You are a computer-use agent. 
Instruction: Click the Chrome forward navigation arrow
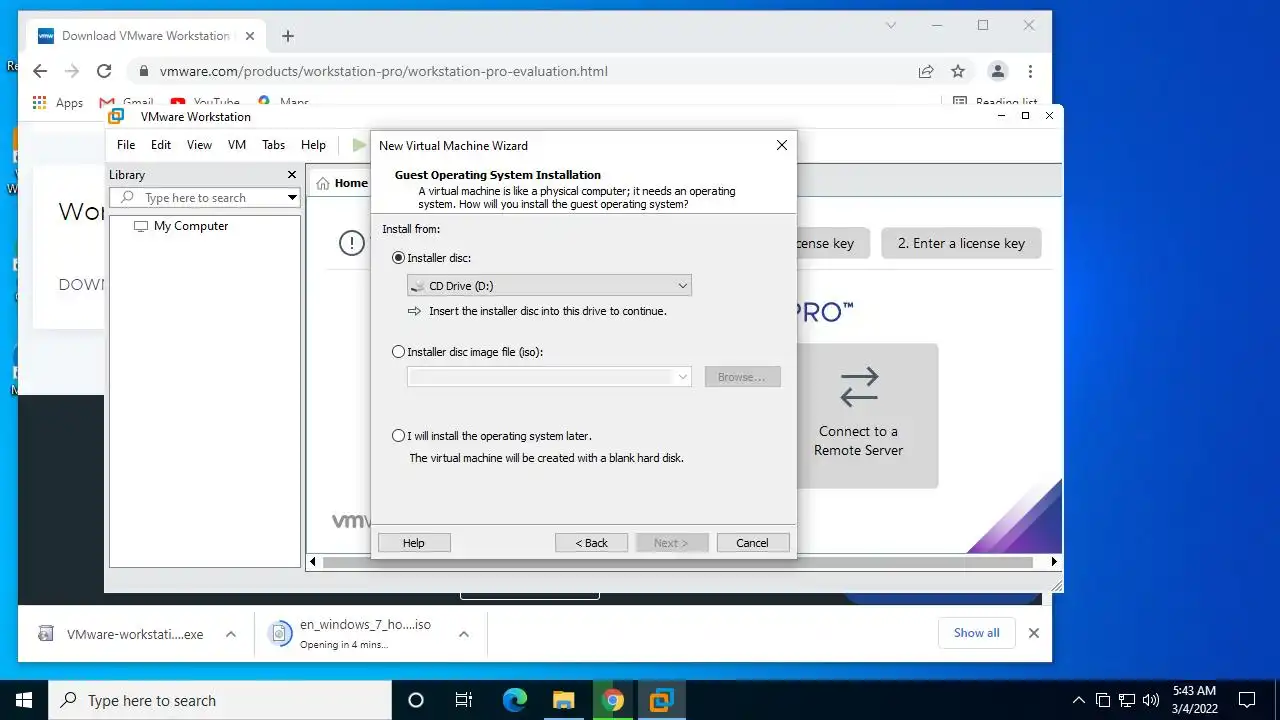point(71,71)
